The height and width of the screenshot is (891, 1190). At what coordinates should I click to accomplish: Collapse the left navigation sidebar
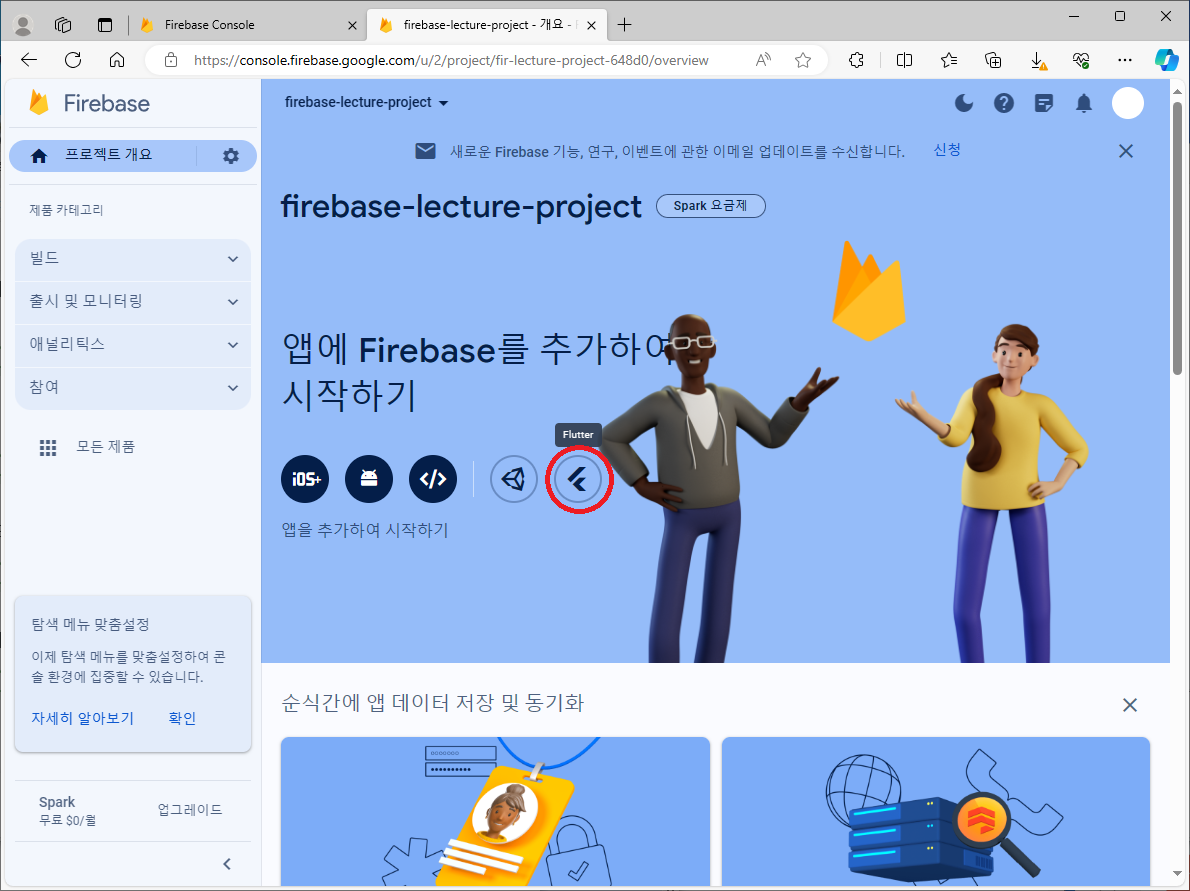click(226, 863)
